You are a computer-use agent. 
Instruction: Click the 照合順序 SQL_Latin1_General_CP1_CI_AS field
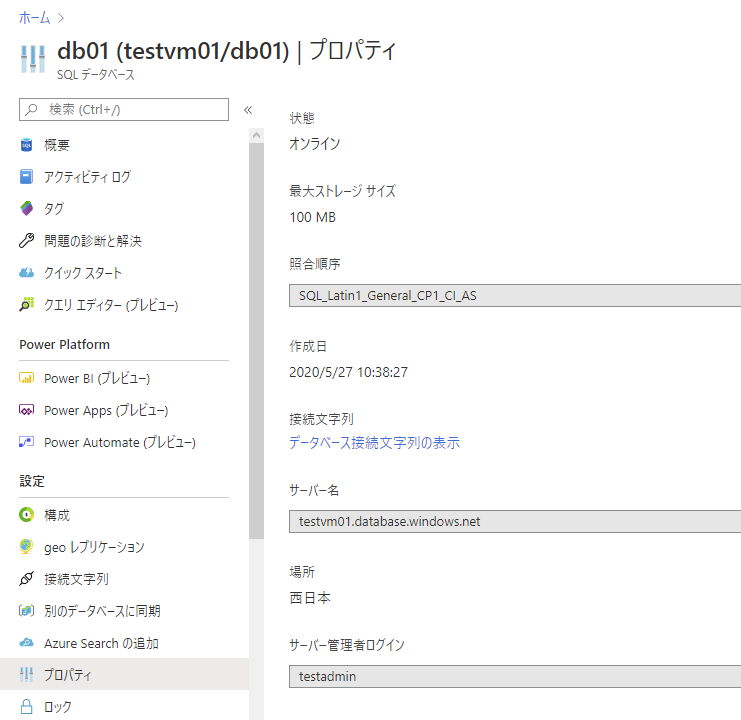coord(515,296)
